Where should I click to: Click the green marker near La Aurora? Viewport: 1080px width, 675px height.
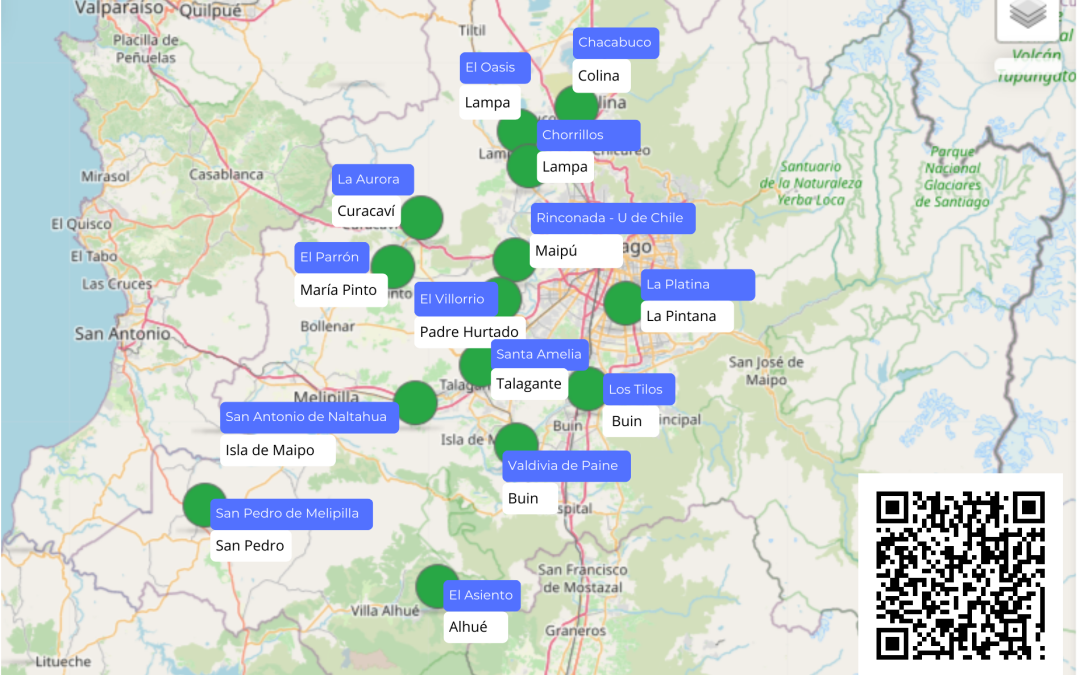(x=421, y=218)
